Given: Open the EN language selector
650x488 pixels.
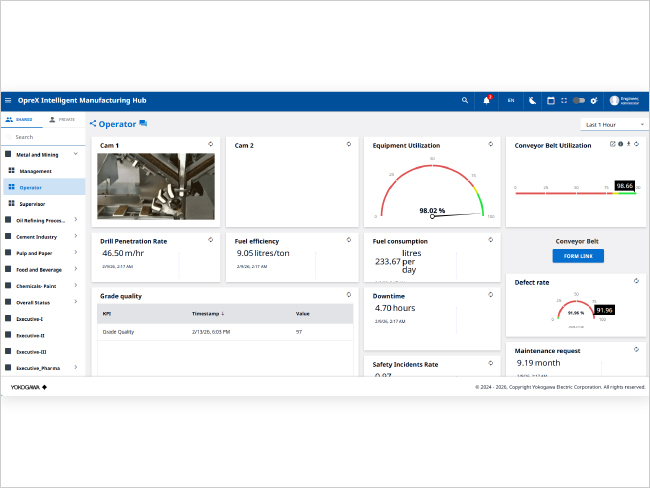Looking at the screenshot, I should [x=511, y=100].
